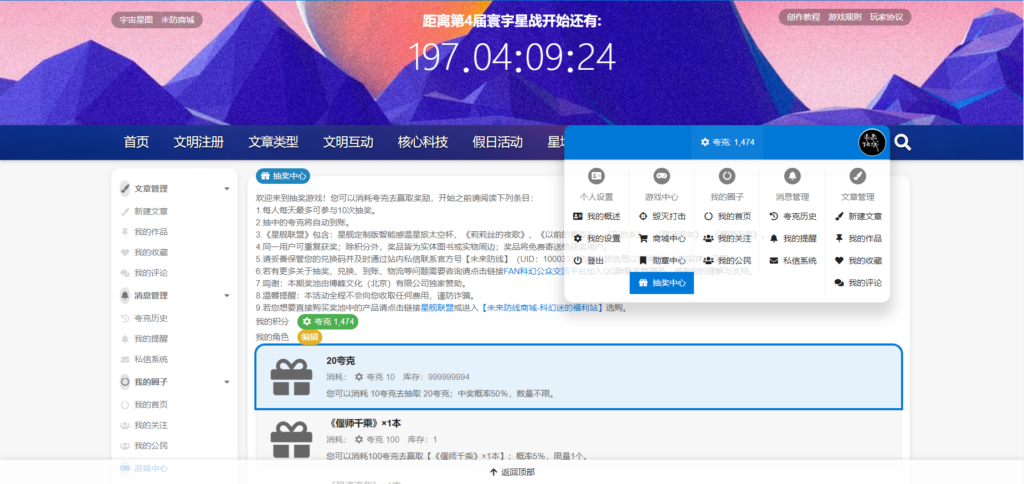Select 我的提醒 in the left sidebar
Image resolution: width=1024 pixels, height=484 pixels.
click(x=152, y=339)
